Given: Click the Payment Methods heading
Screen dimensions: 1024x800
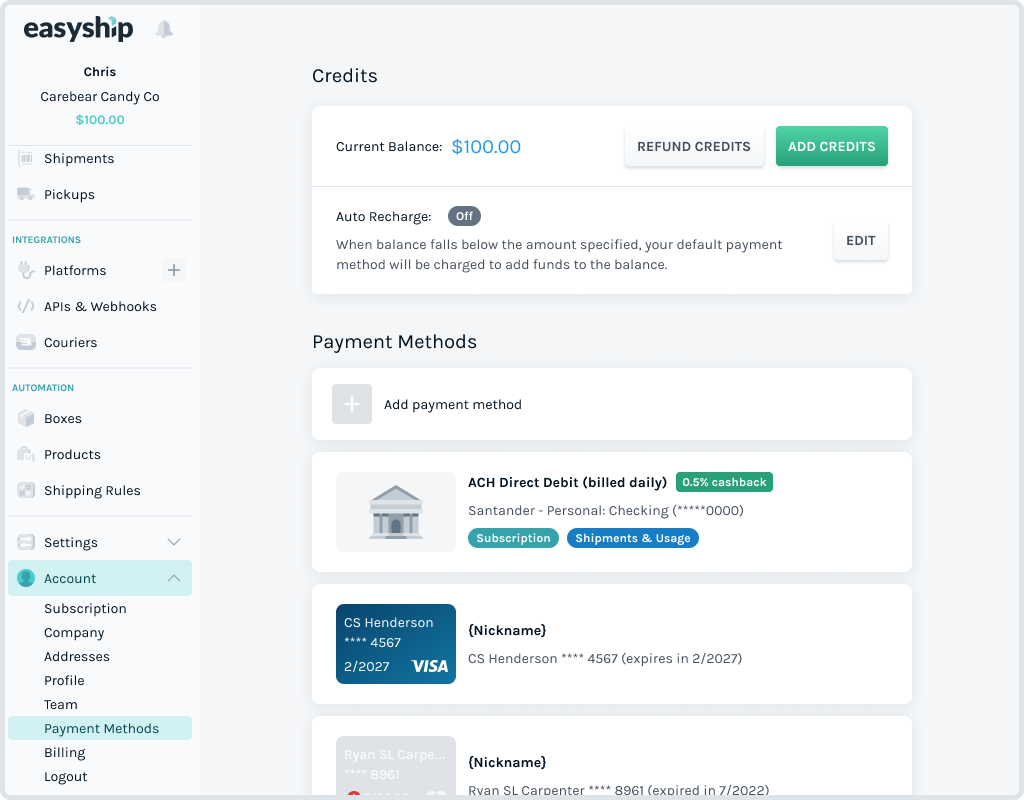Looking at the screenshot, I should 394,342.
